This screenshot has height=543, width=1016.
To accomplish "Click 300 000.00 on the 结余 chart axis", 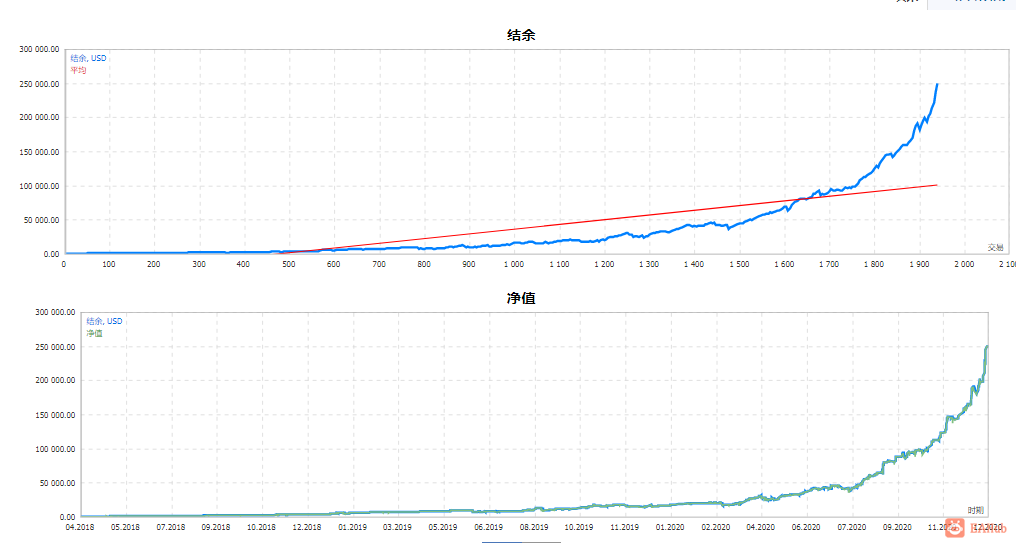I will 39,49.
